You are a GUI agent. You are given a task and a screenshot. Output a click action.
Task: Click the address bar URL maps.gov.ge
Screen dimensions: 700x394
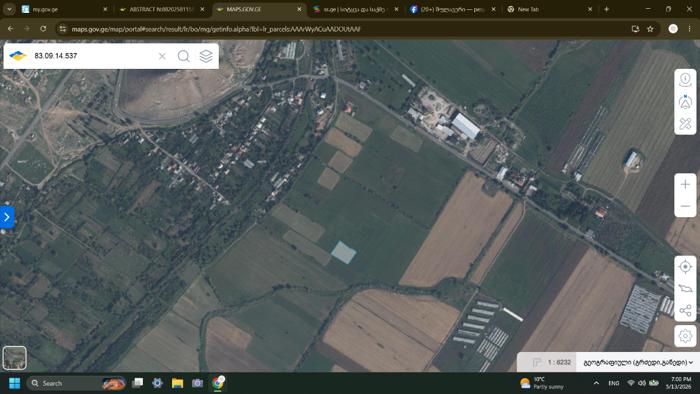tap(216, 29)
